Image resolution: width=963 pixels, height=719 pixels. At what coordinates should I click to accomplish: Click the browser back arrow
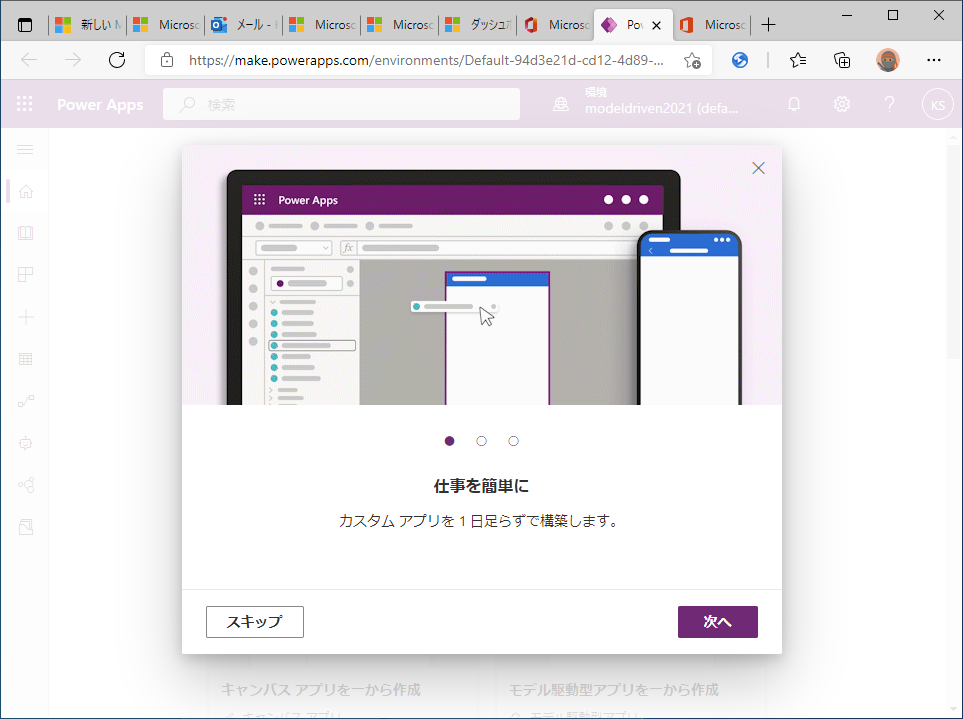tap(29, 60)
